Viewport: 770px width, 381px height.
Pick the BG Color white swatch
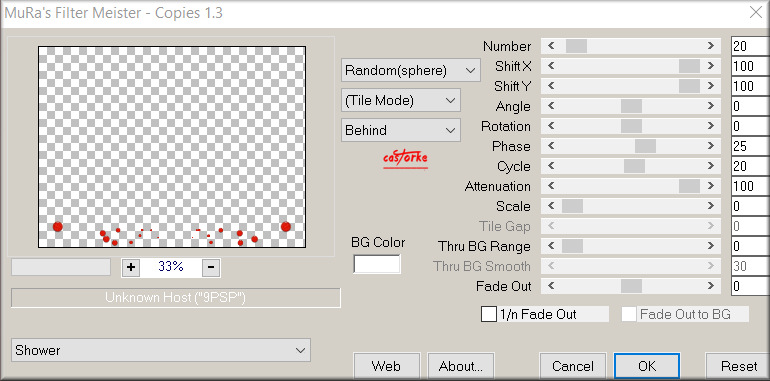click(377, 264)
